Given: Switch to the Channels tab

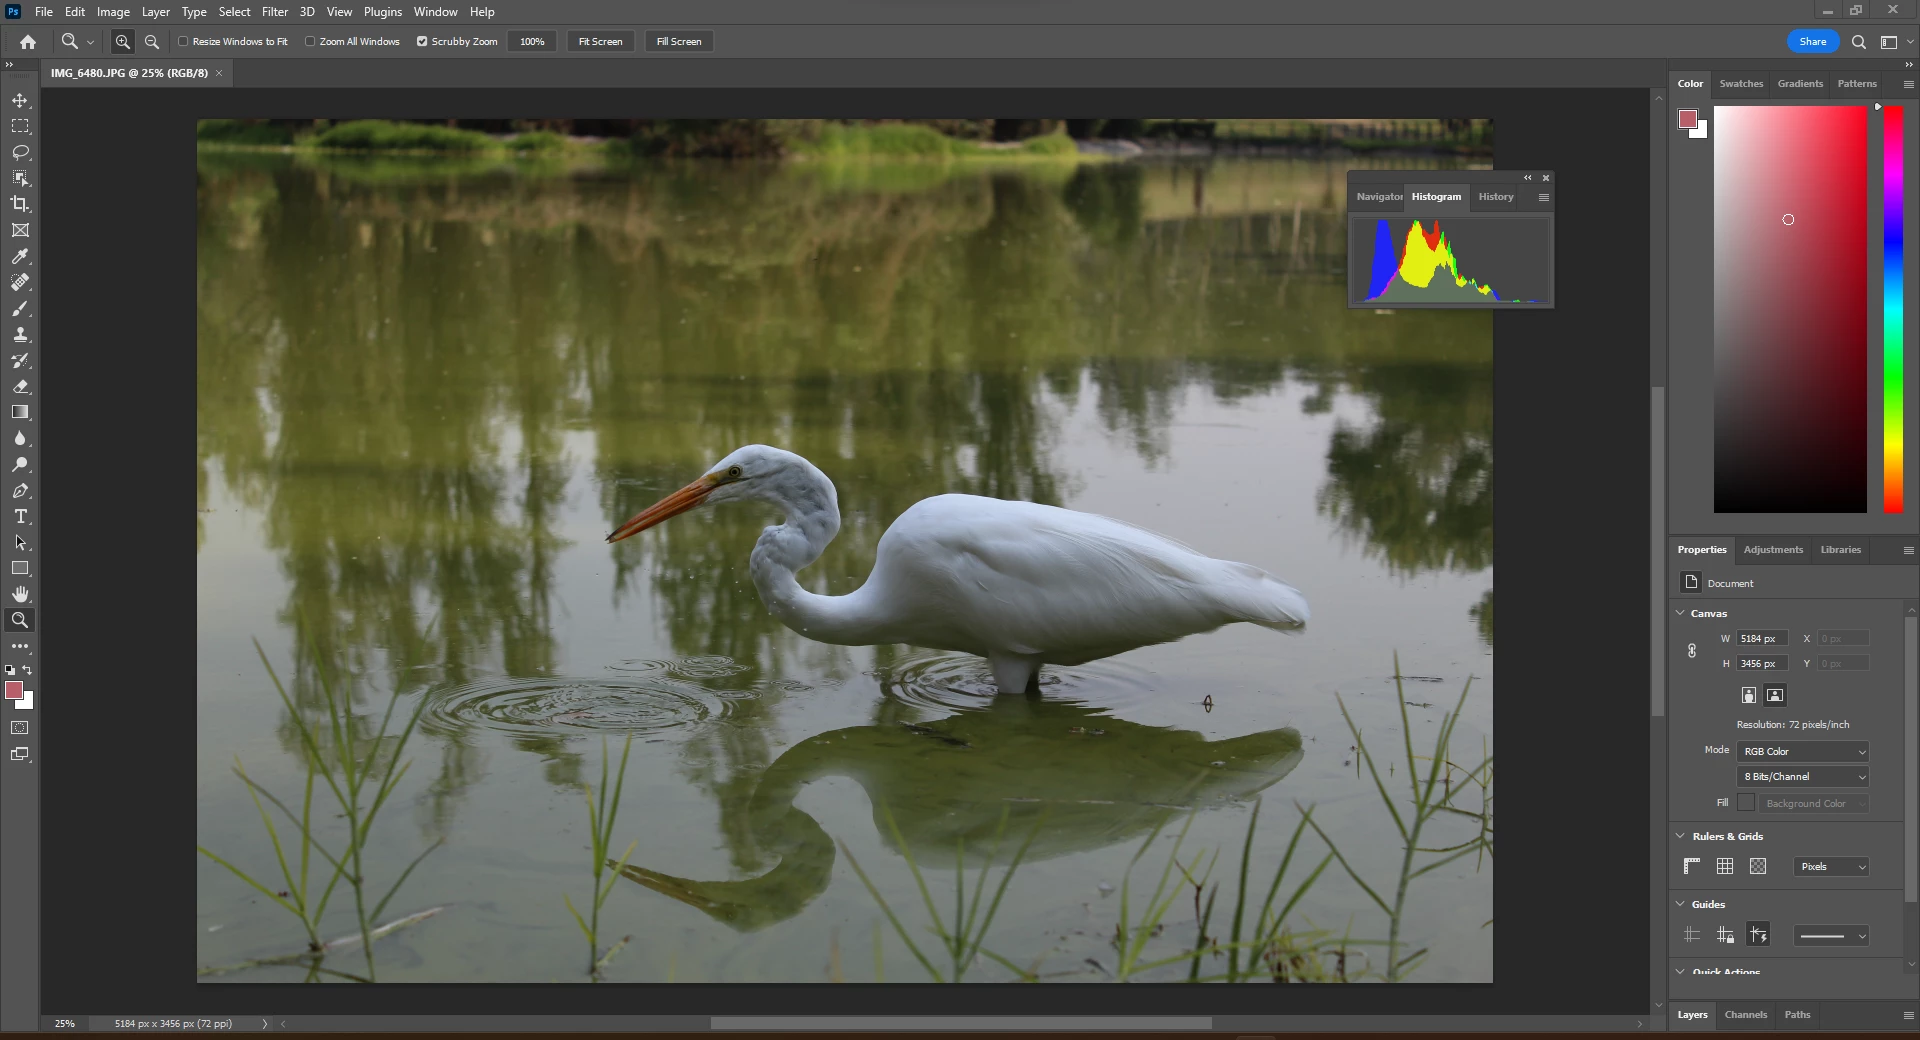Looking at the screenshot, I should point(1746,1015).
